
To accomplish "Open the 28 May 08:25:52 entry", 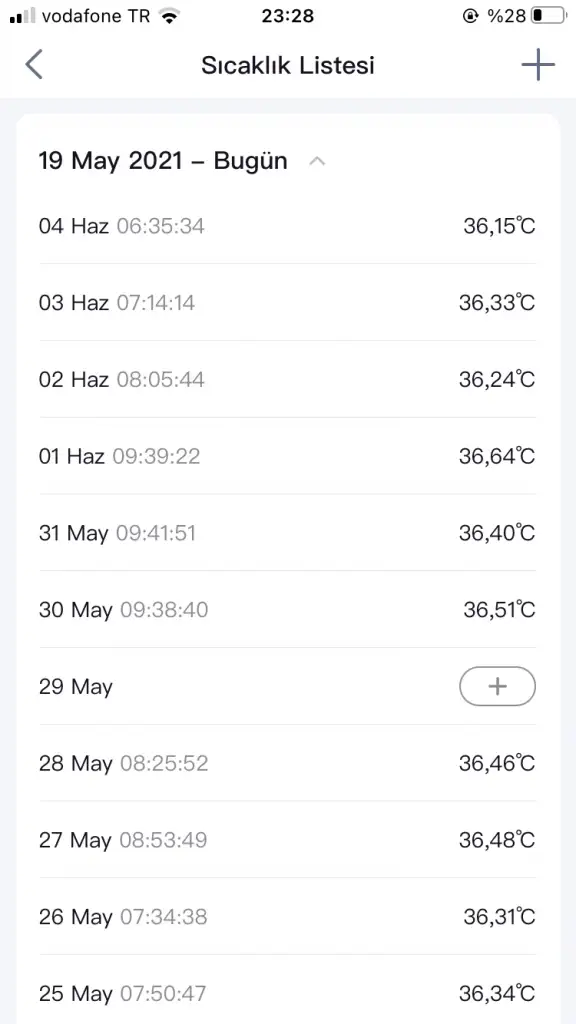I will (288, 763).
